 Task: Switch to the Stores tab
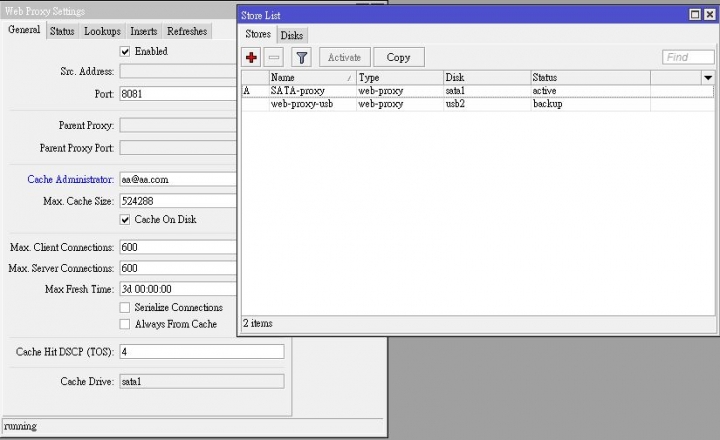coord(258,34)
